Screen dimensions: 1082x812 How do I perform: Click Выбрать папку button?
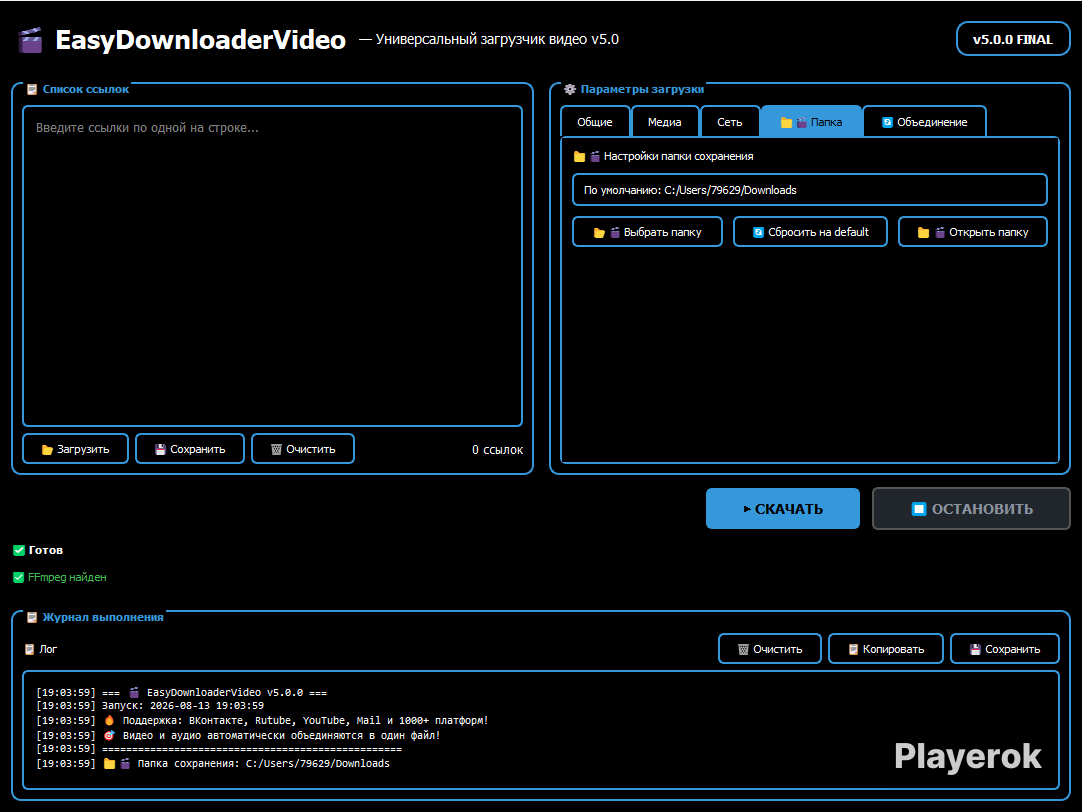pos(647,232)
